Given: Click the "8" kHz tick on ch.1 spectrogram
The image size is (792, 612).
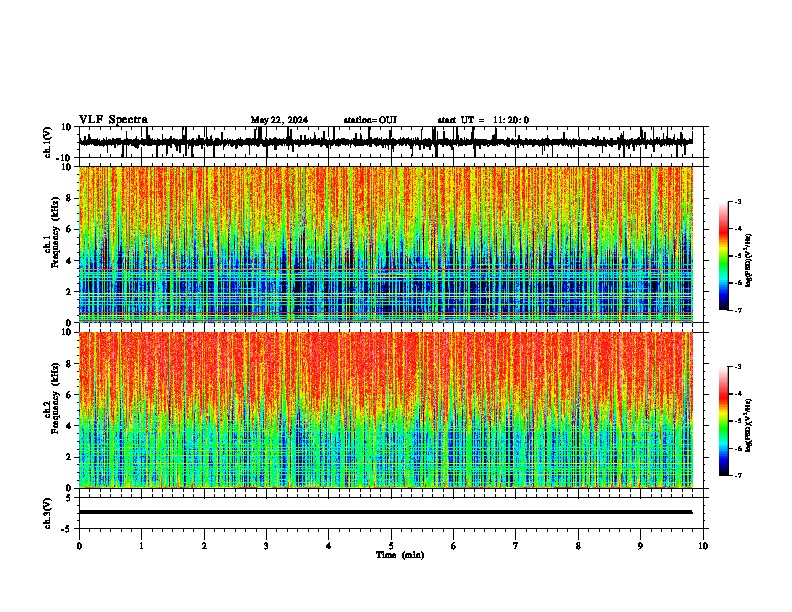Looking at the screenshot, I should [70, 198].
